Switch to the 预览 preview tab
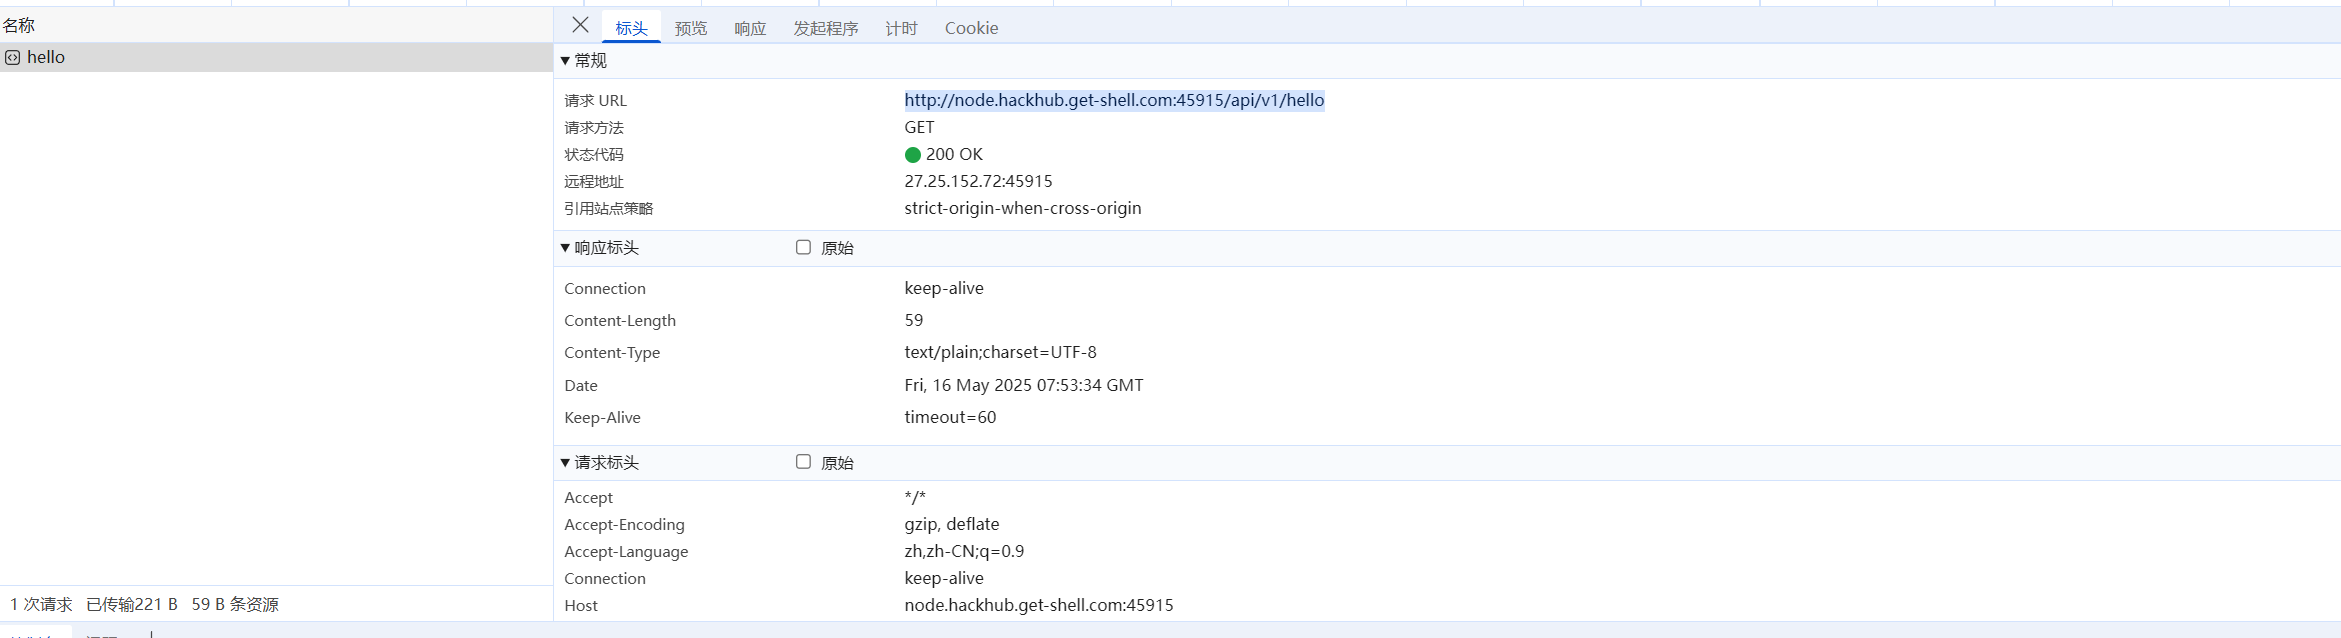 (x=690, y=28)
